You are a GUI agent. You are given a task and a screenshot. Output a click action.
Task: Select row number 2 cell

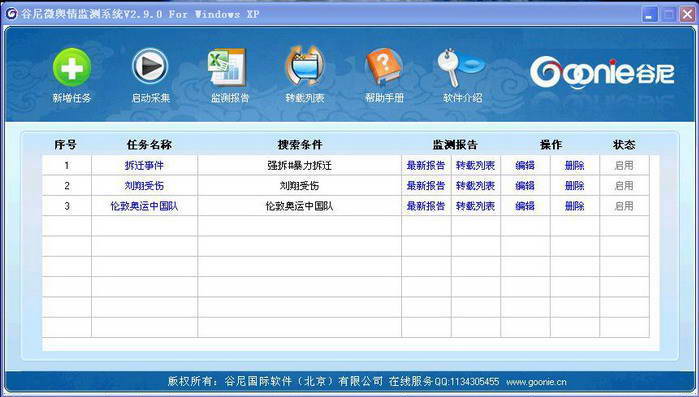coord(67,185)
